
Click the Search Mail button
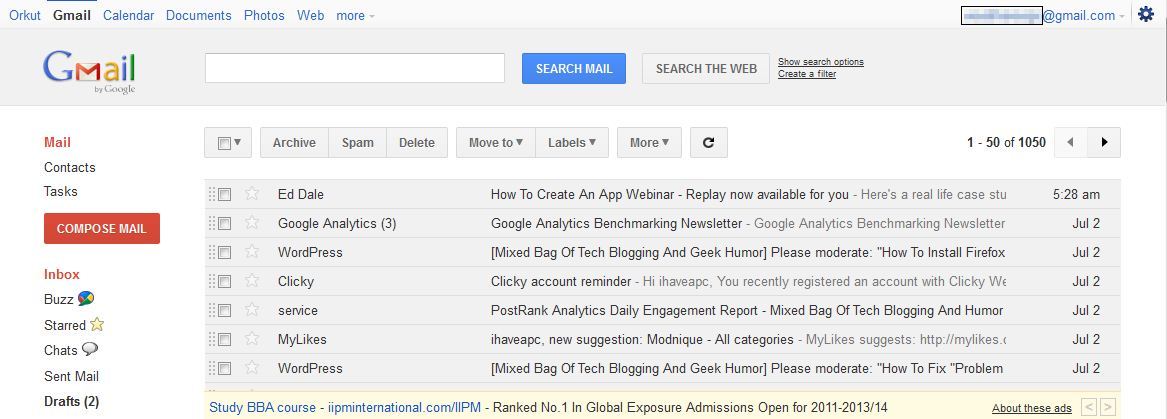tap(574, 68)
